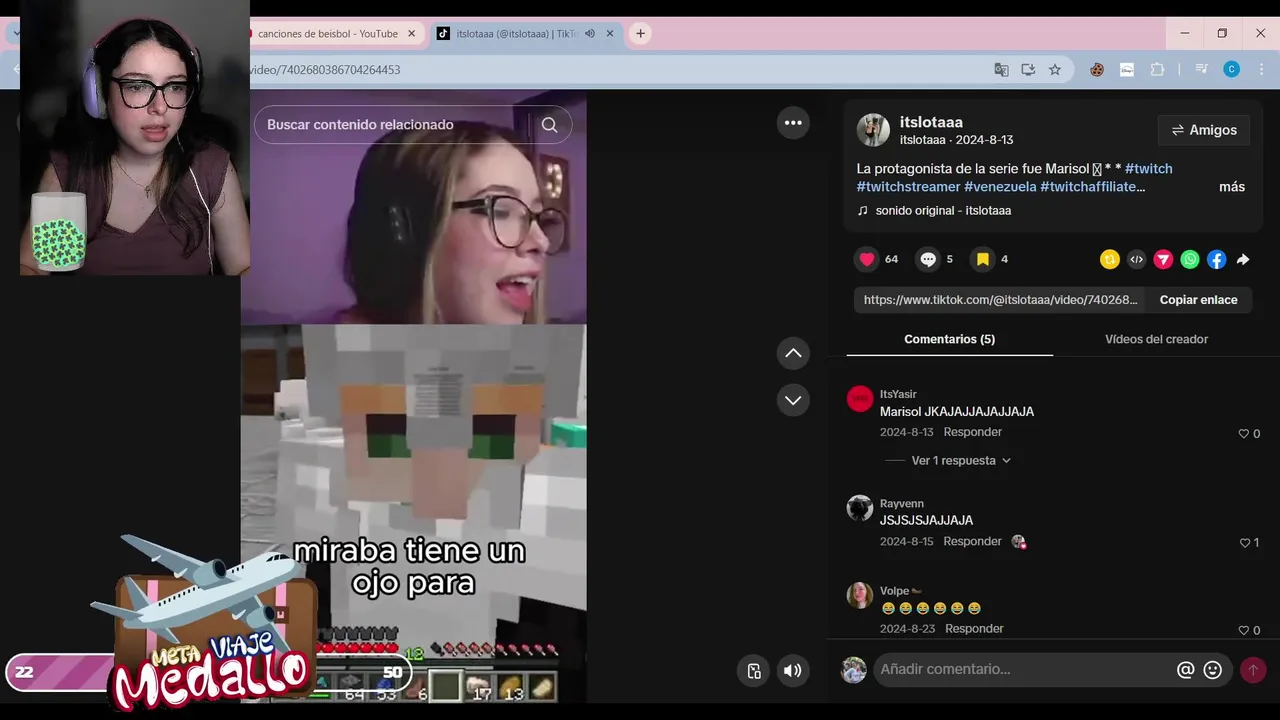Repost the video using yellow repost icon
The height and width of the screenshot is (720, 1280).
(1110, 259)
